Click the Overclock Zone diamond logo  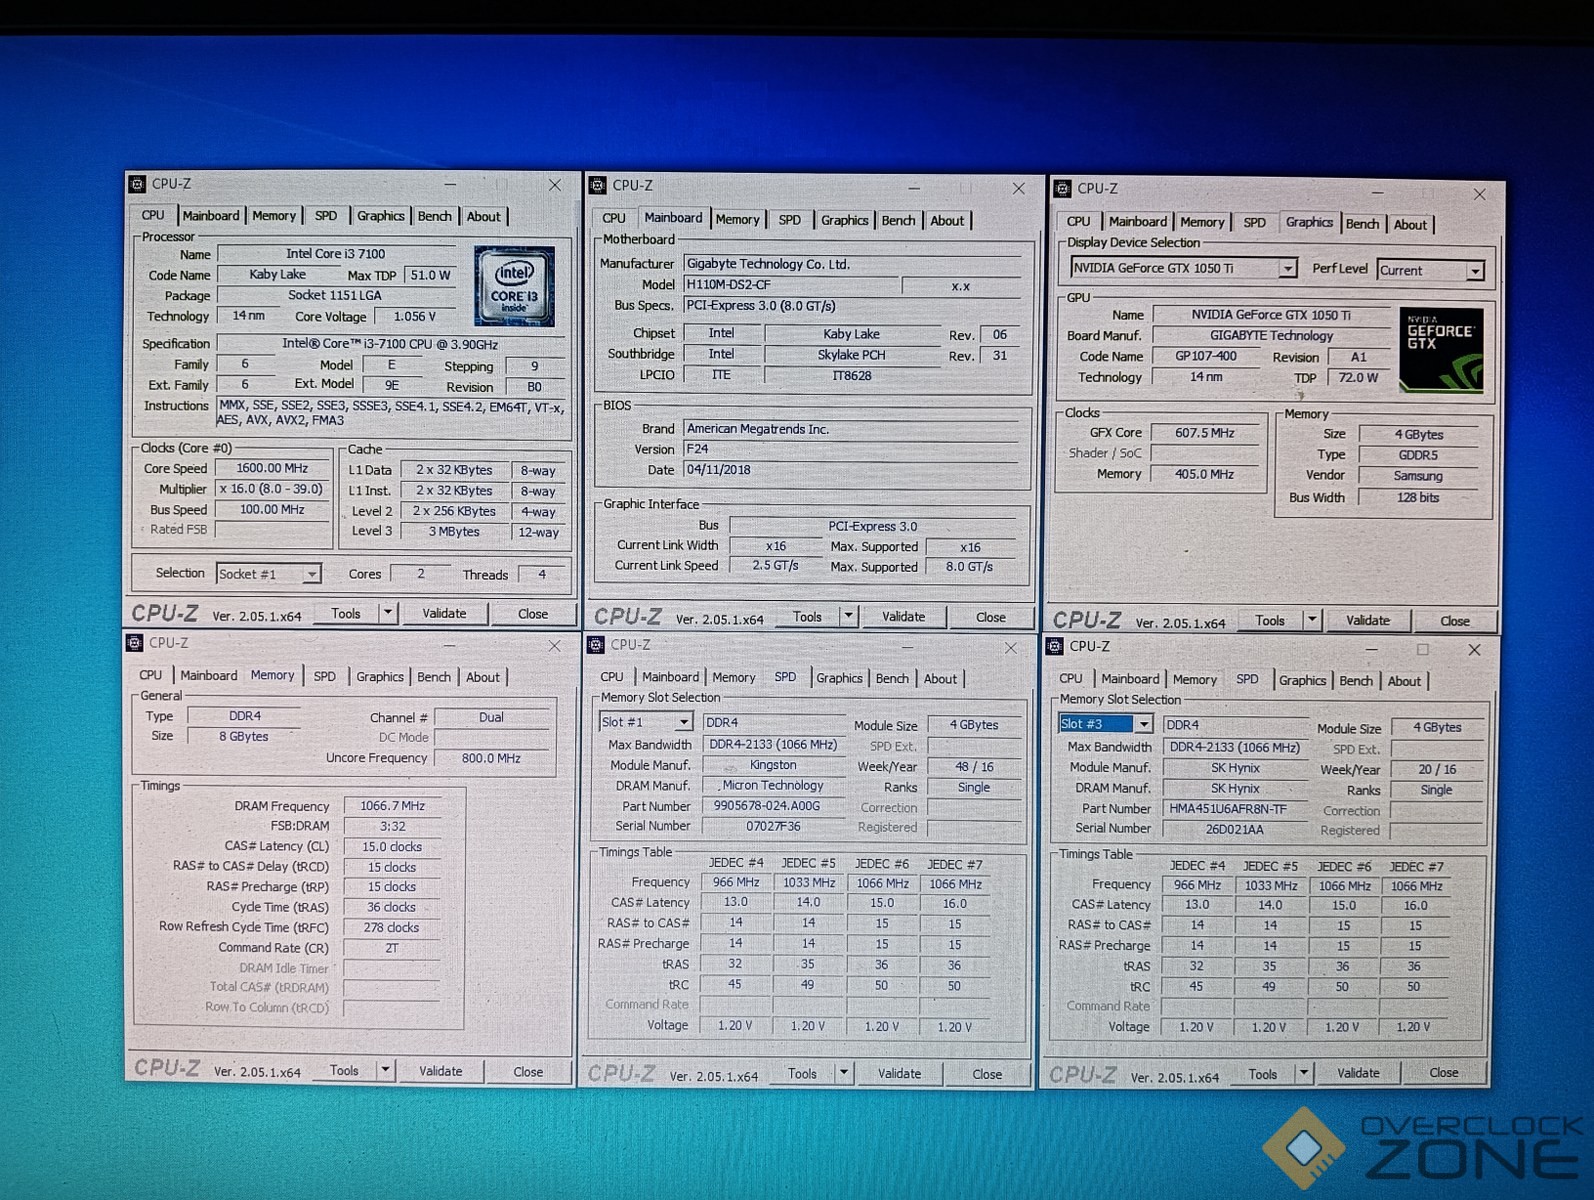pos(1303,1147)
